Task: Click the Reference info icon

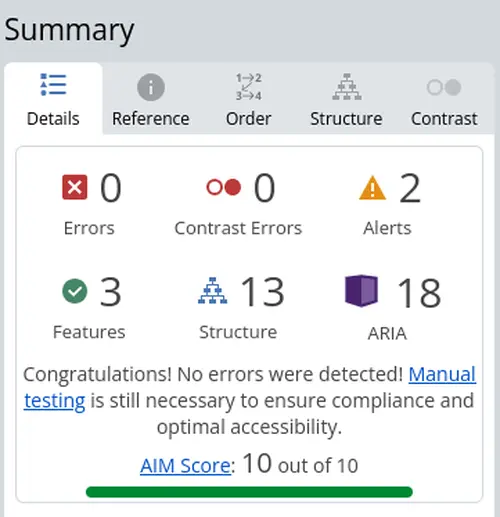Action: [151, 87]
